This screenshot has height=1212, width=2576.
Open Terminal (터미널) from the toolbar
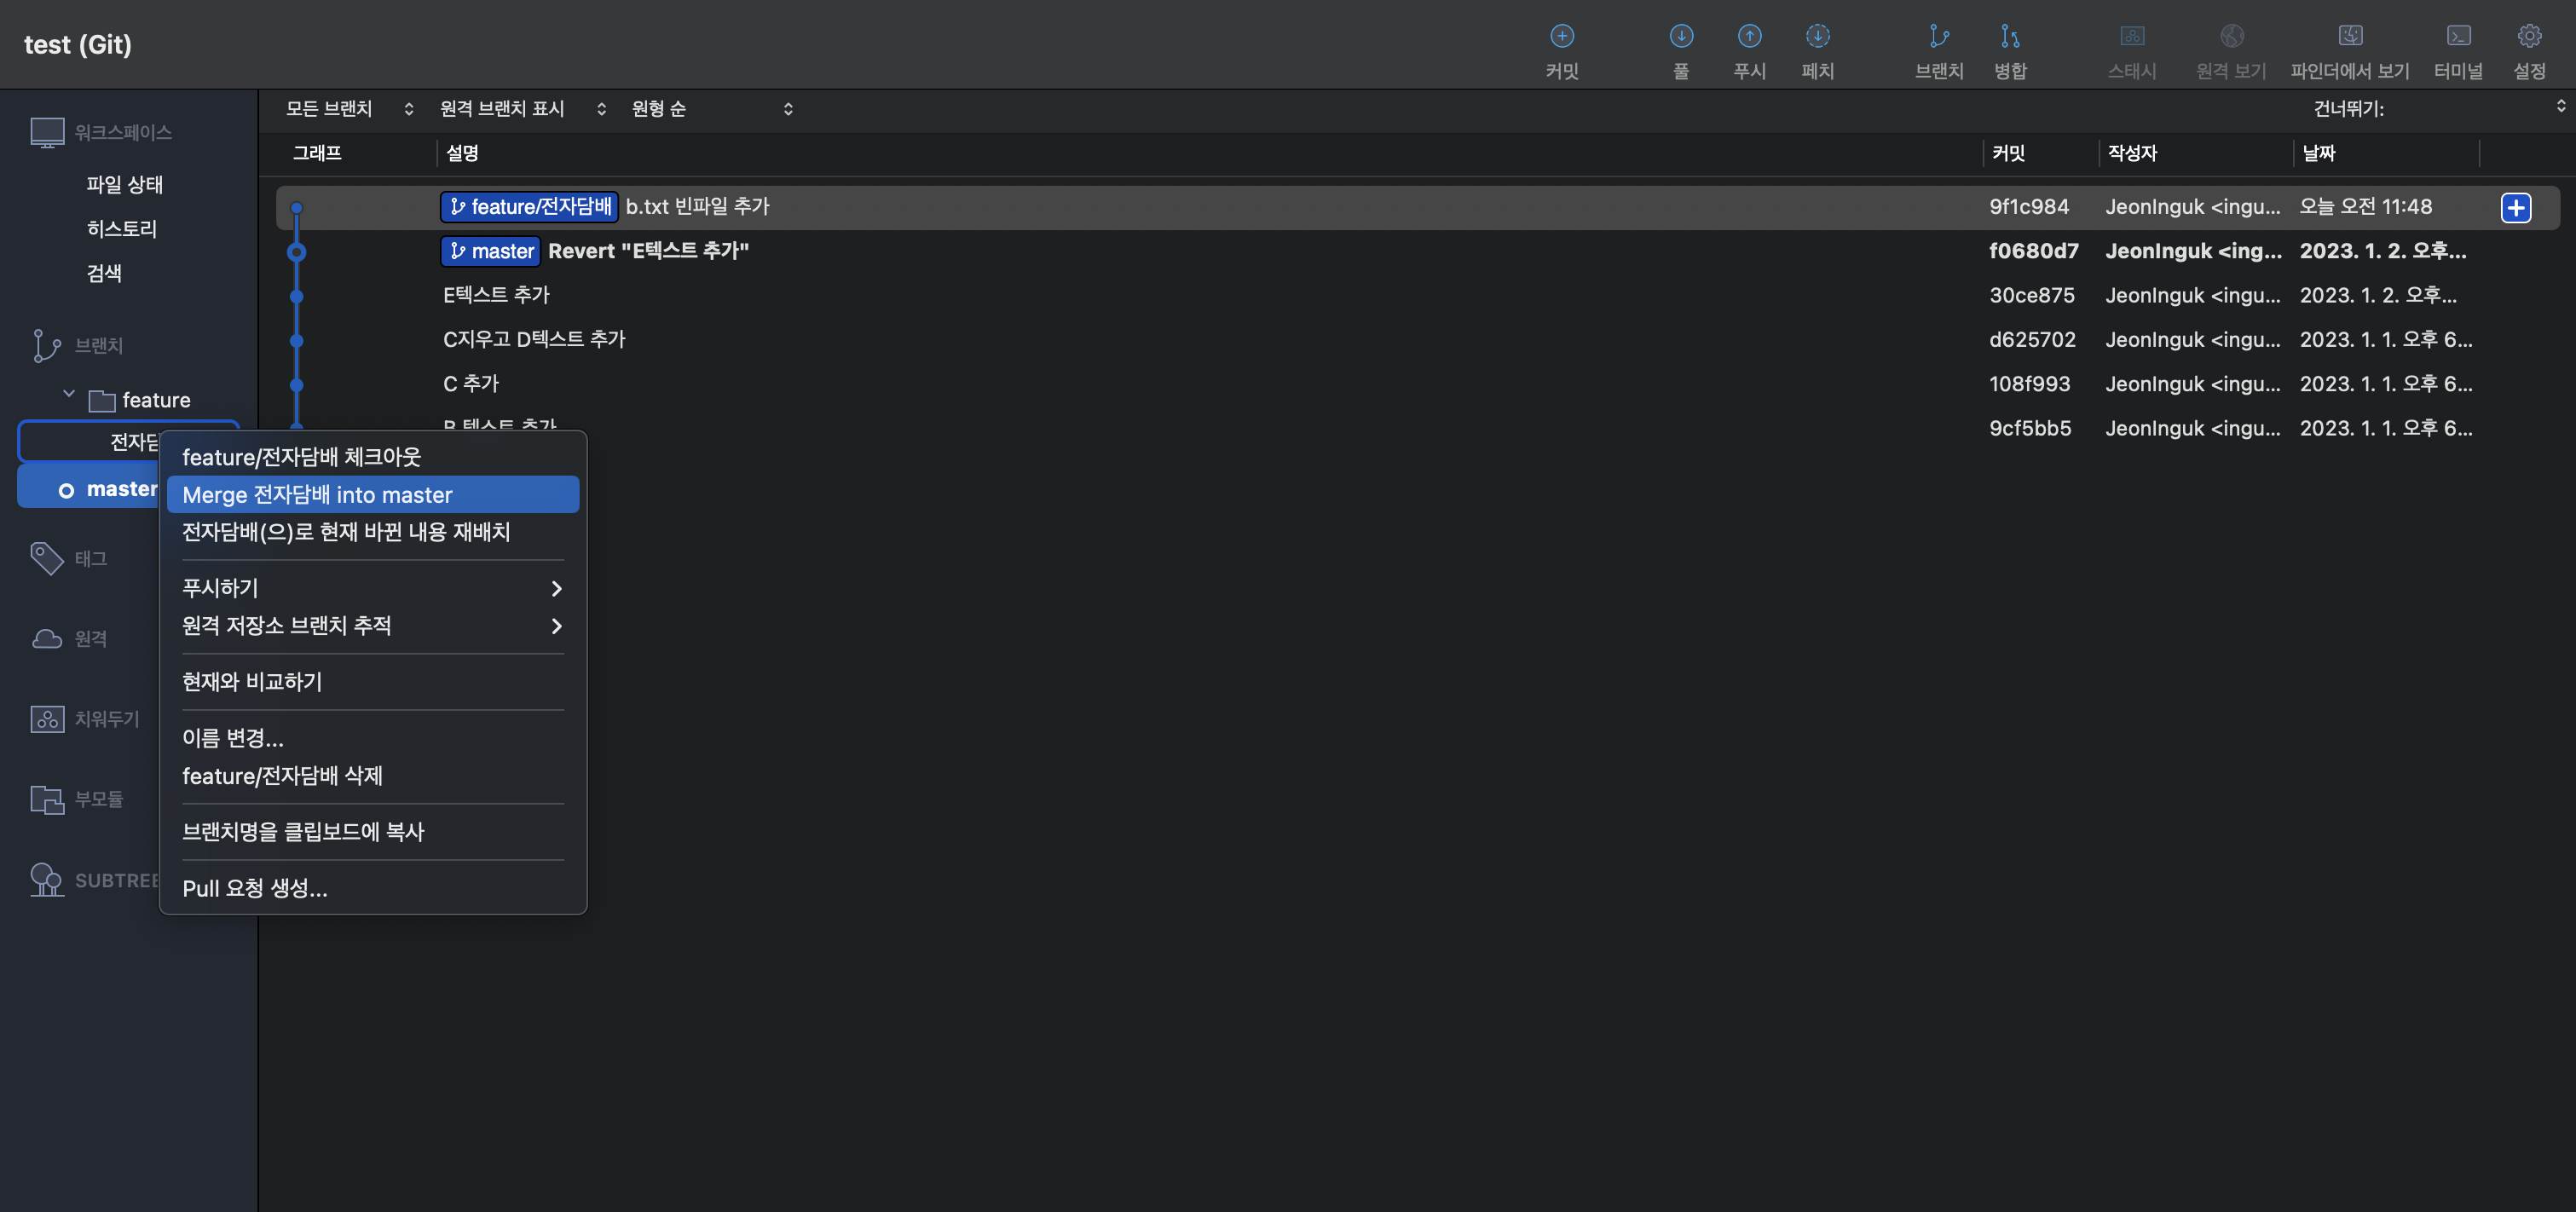point(2458,37)
